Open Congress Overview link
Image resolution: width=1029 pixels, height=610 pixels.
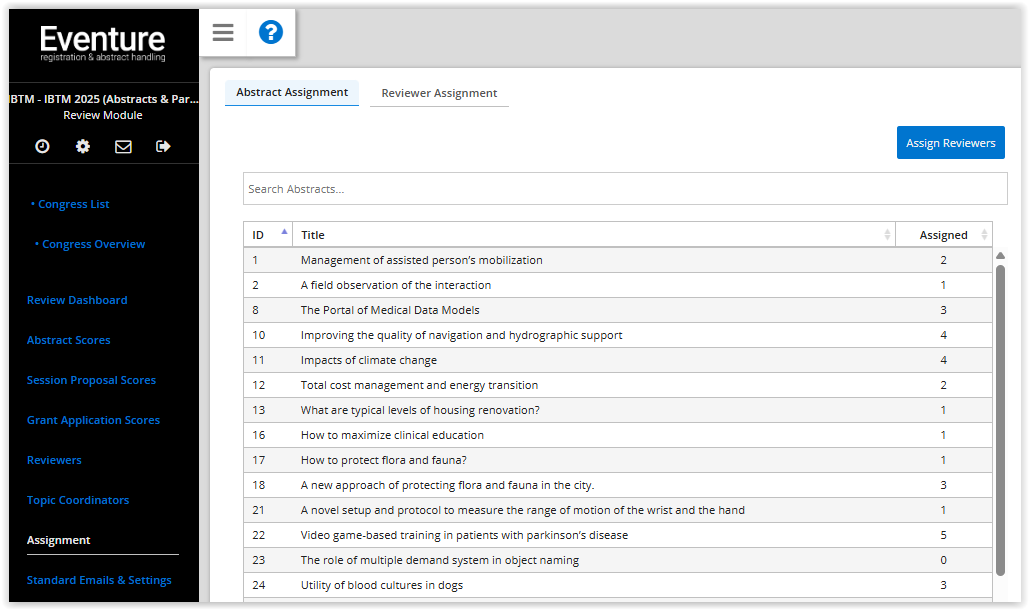(x=93, y=244)
